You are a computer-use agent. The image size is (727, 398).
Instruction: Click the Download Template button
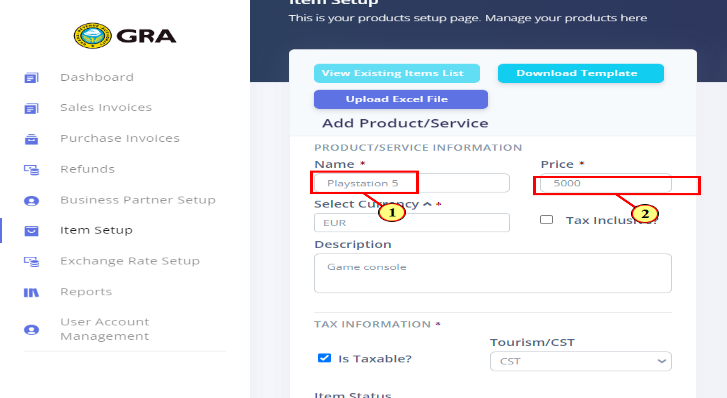(x=581, y=73)
